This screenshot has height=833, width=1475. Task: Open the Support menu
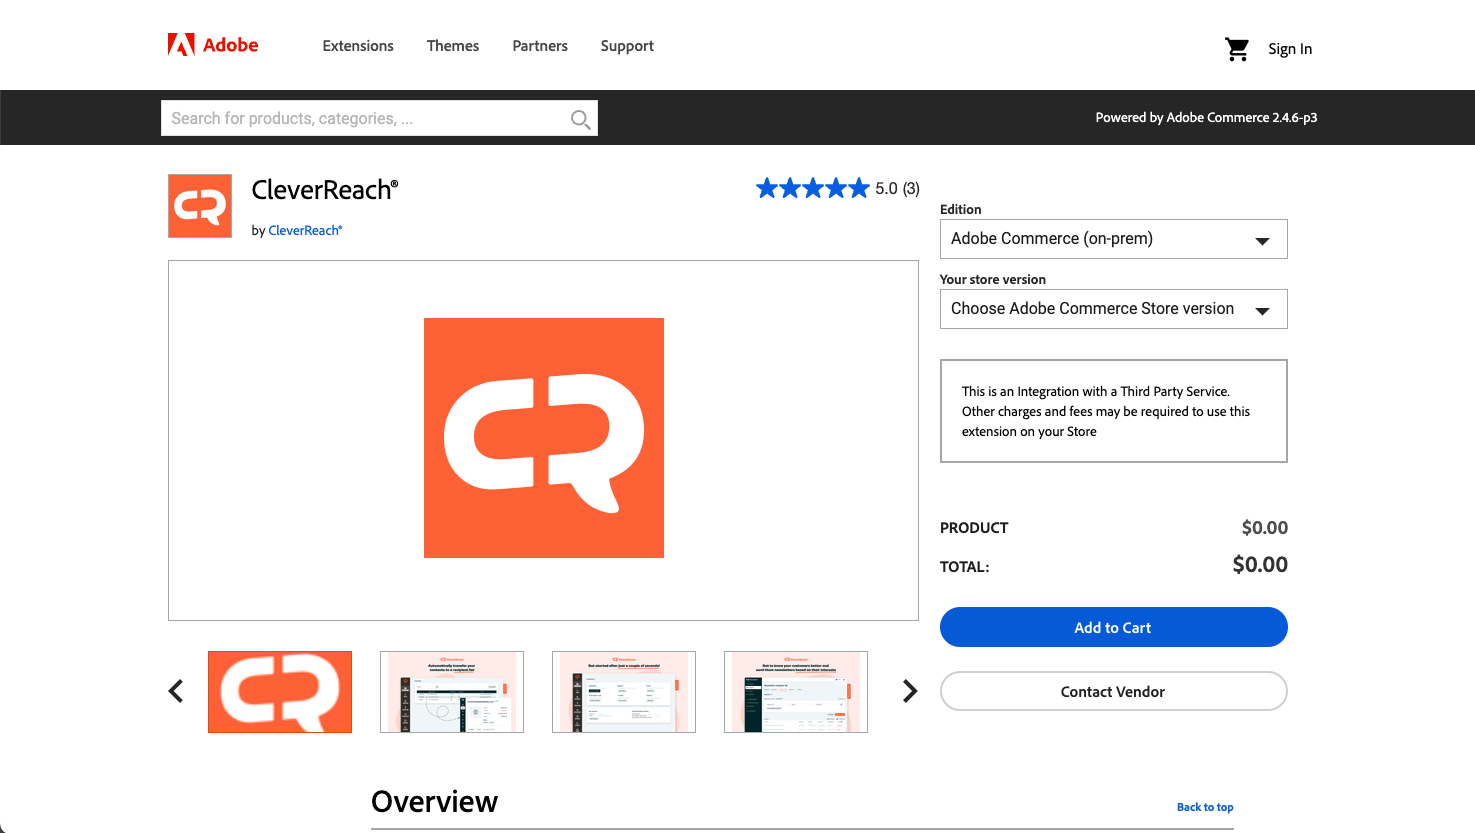[627, 46]
